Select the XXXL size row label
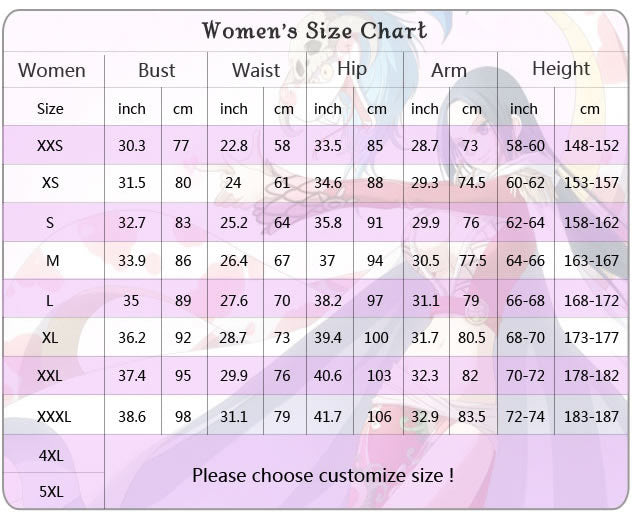The width and height of the screenshot is (632, 521). tap(54, 416)
